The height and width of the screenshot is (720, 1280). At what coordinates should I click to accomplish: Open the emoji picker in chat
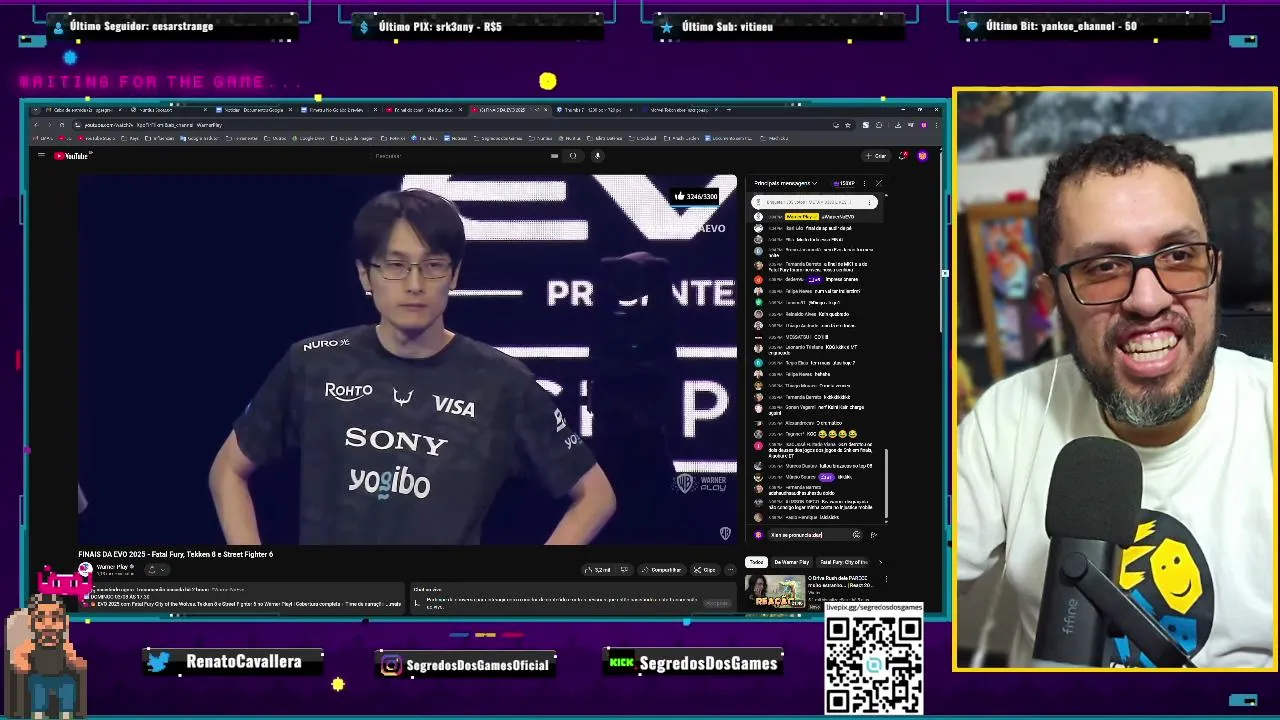click(x=856, y=535)
